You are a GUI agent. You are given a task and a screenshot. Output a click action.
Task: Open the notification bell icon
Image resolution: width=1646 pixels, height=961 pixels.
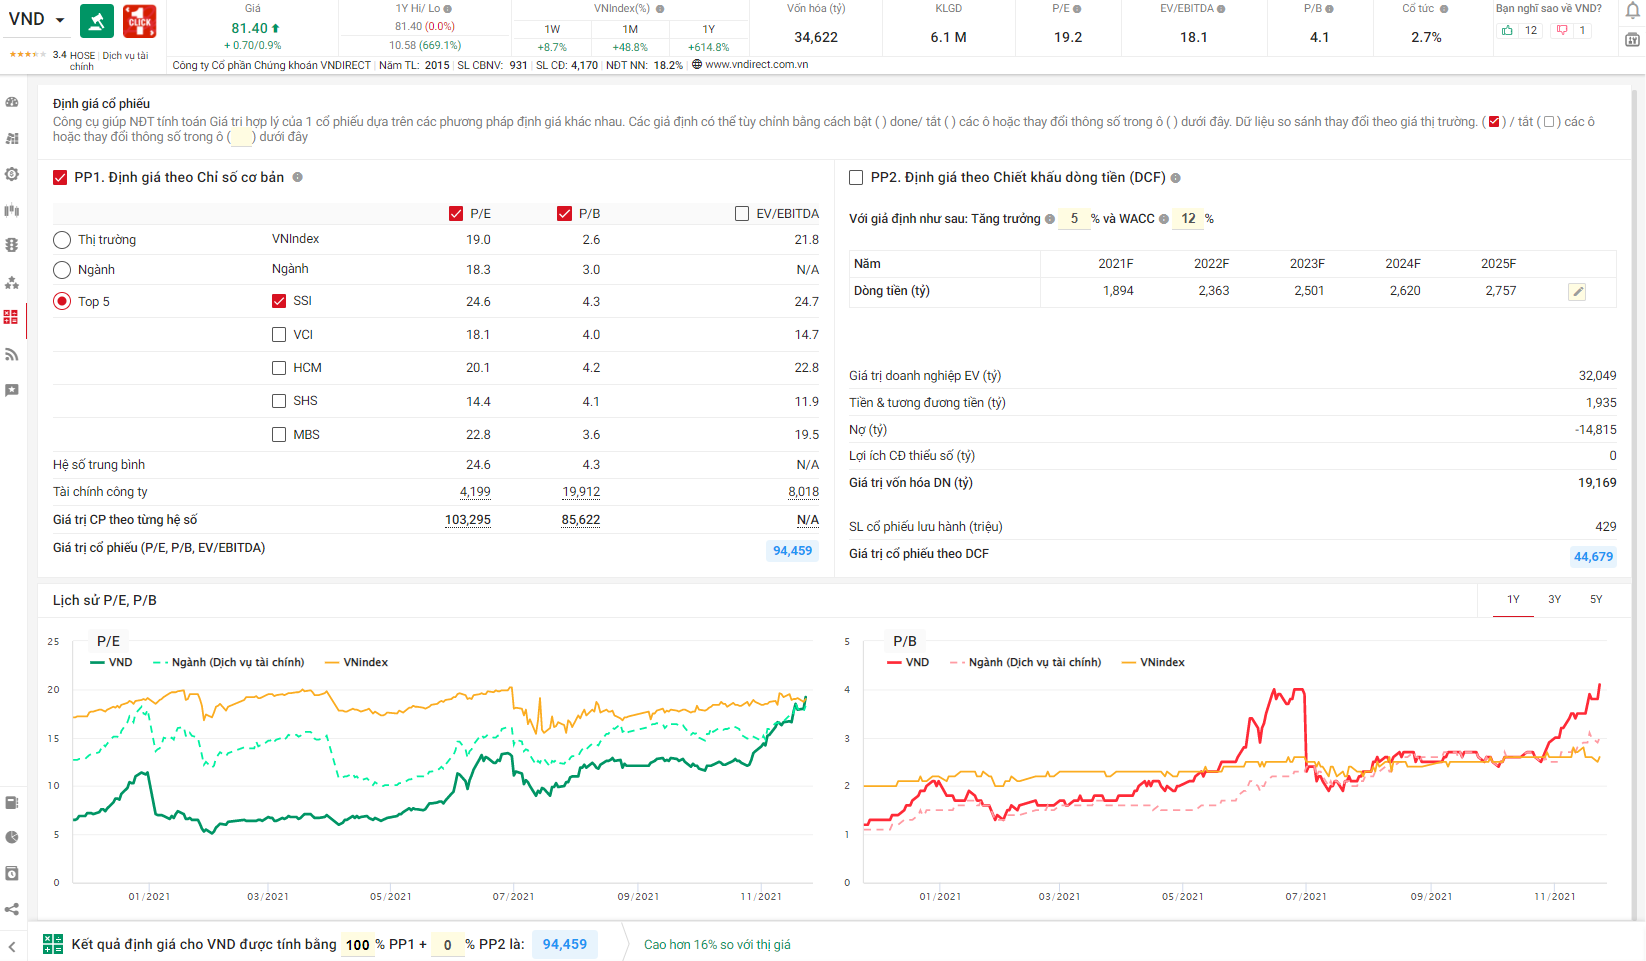pos(1632,11)
